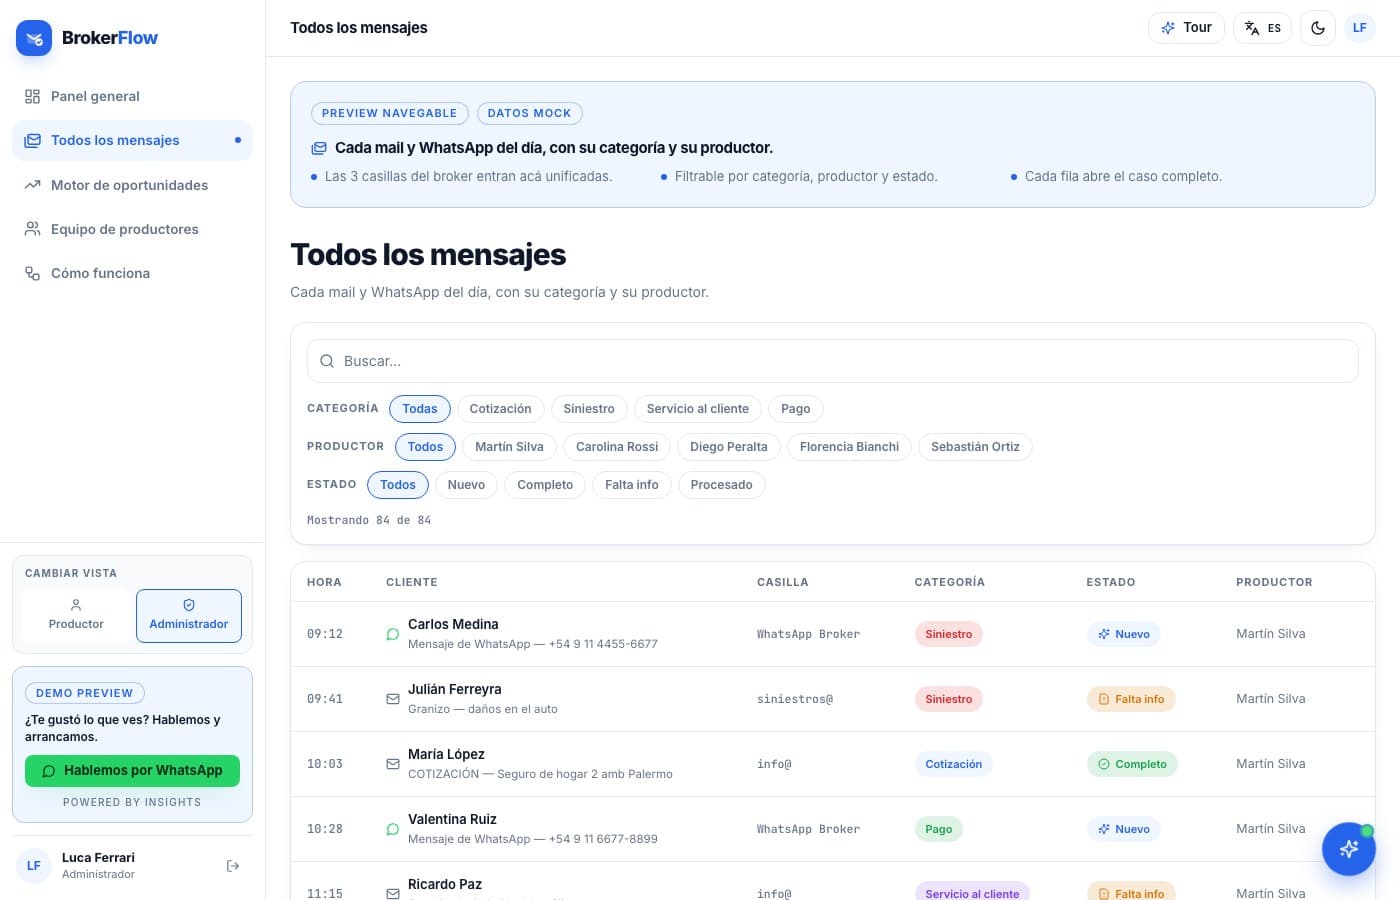Switch view to Administrador

click(189, 615)
